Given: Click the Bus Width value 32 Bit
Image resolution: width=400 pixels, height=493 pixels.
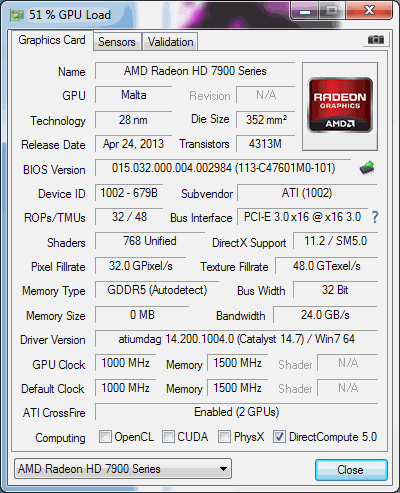Looking at the screenshot, I should pos(336,290).
